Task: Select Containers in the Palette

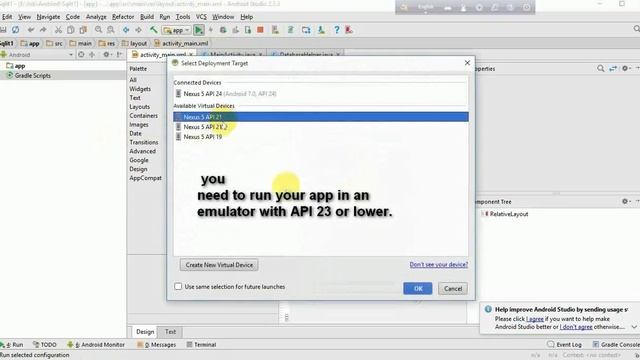Action: [144, 116]
